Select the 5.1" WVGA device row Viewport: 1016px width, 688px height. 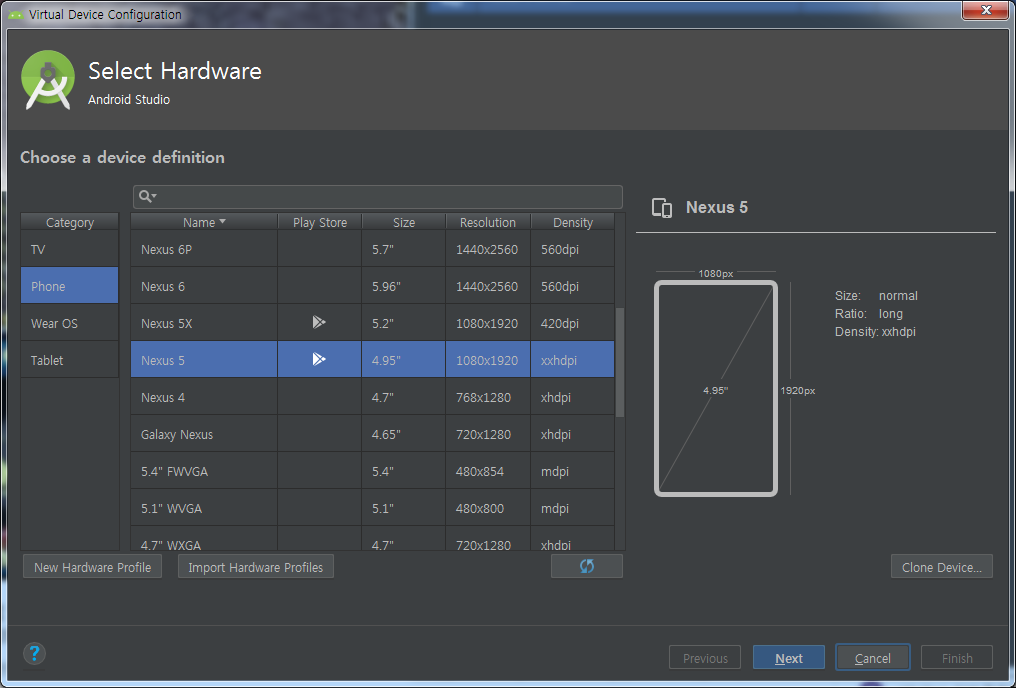pos(373,507)
